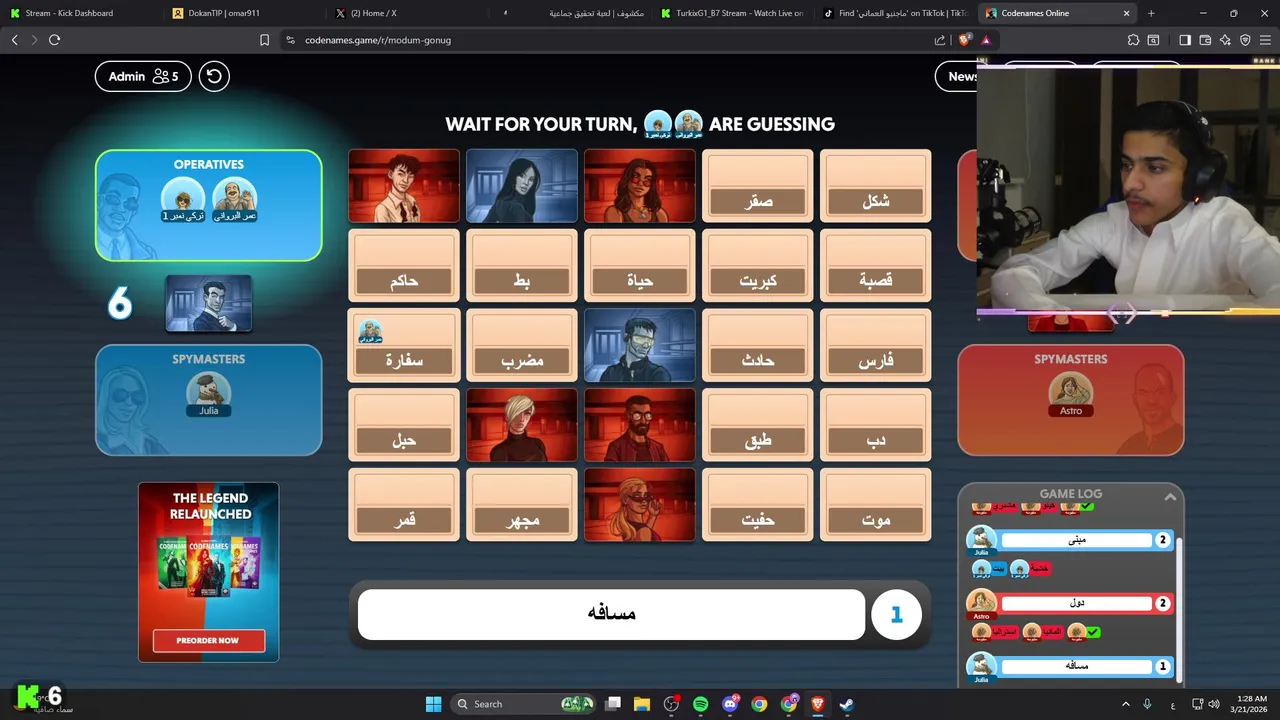Pick the دب word card
Screen dimensions: 1280x720
click(x=876, y=426)
